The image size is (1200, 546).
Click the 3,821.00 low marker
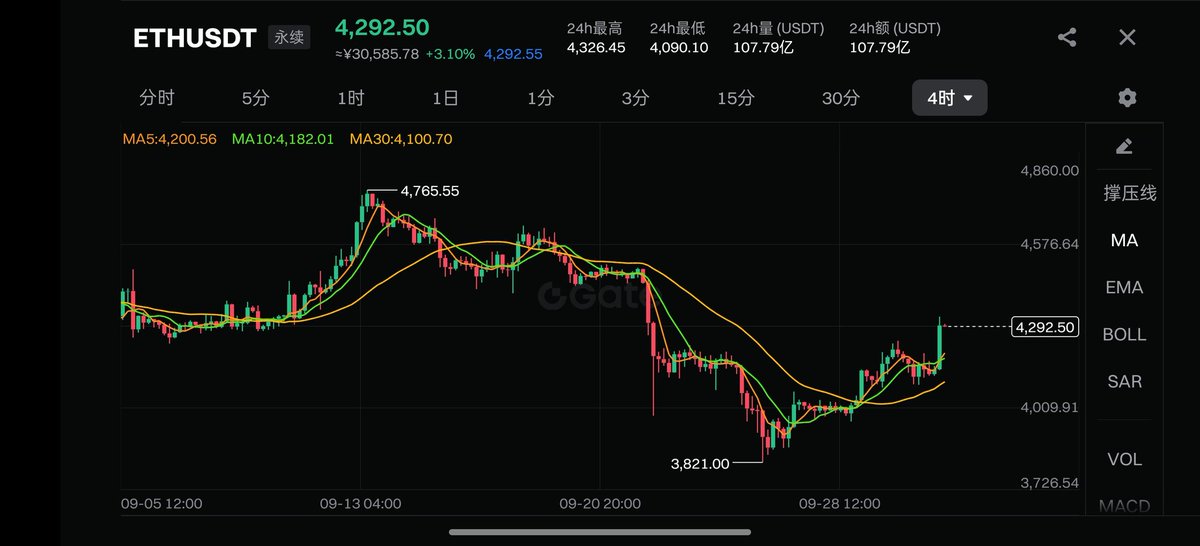pyautogui.click(x=700, y=463)
